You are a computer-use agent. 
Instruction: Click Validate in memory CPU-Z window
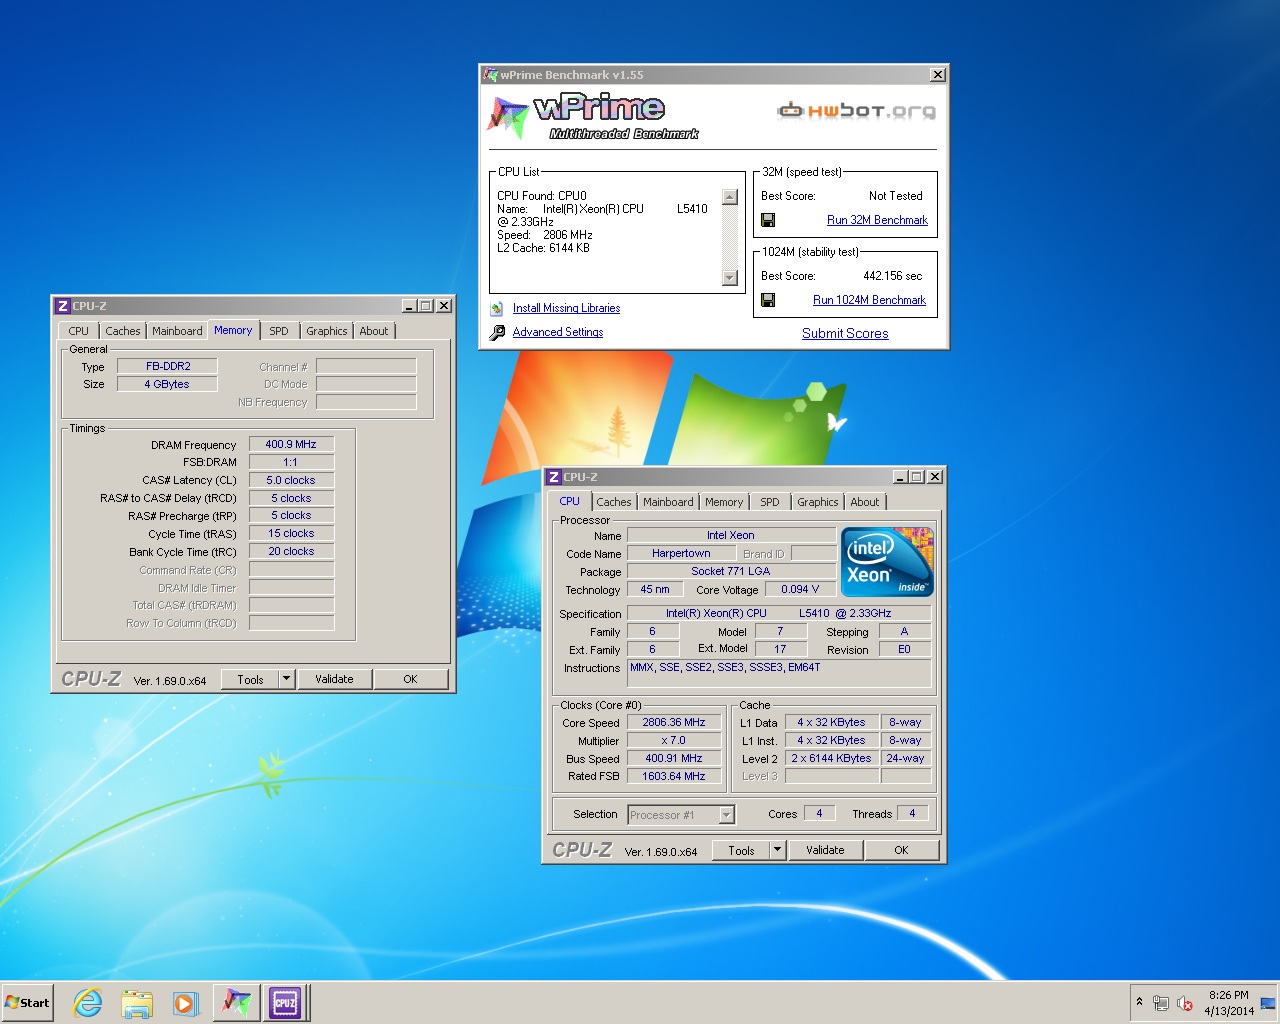tap(334, 679)
